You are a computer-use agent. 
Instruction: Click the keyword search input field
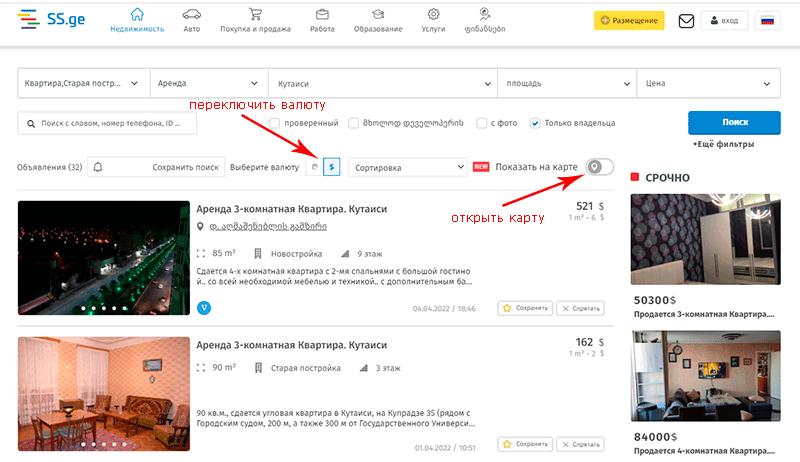pyautogui.click(x=107, y=123)
